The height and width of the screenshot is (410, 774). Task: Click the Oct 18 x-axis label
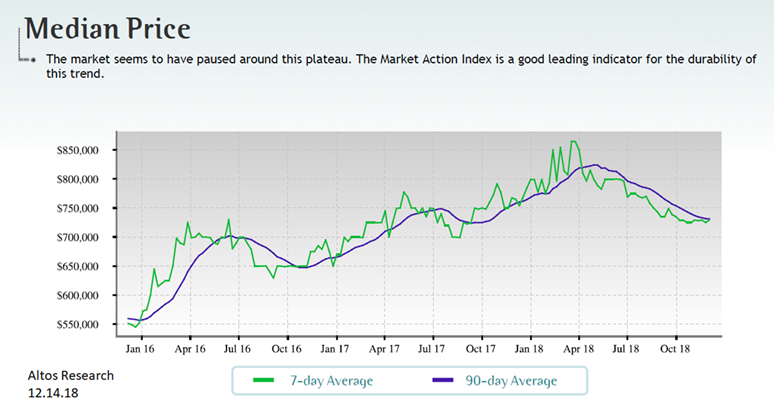[x=676, y=348]
